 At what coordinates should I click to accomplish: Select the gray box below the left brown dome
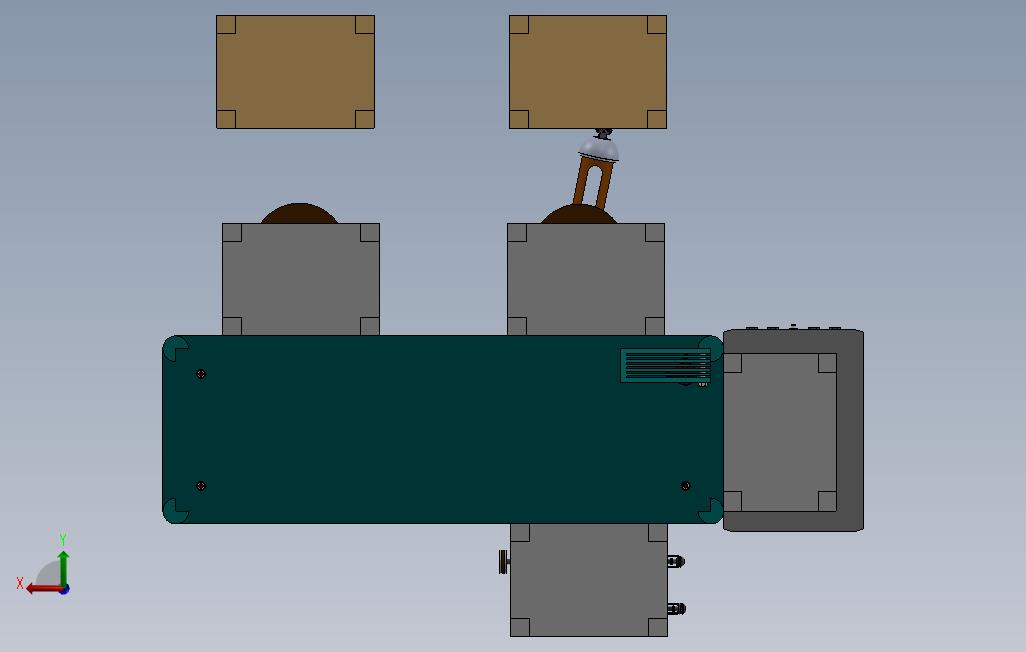301,280
